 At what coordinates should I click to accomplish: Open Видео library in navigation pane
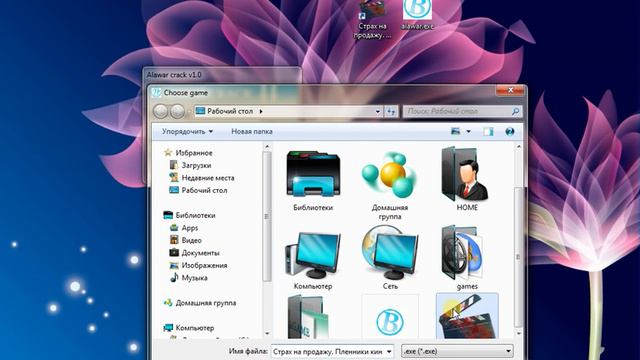coord(191,240)
